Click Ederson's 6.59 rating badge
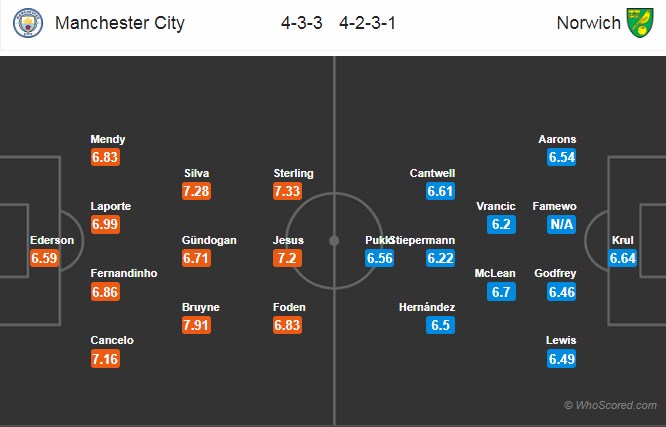This screenshot has height=427, width=666. [x=45, y=258]
